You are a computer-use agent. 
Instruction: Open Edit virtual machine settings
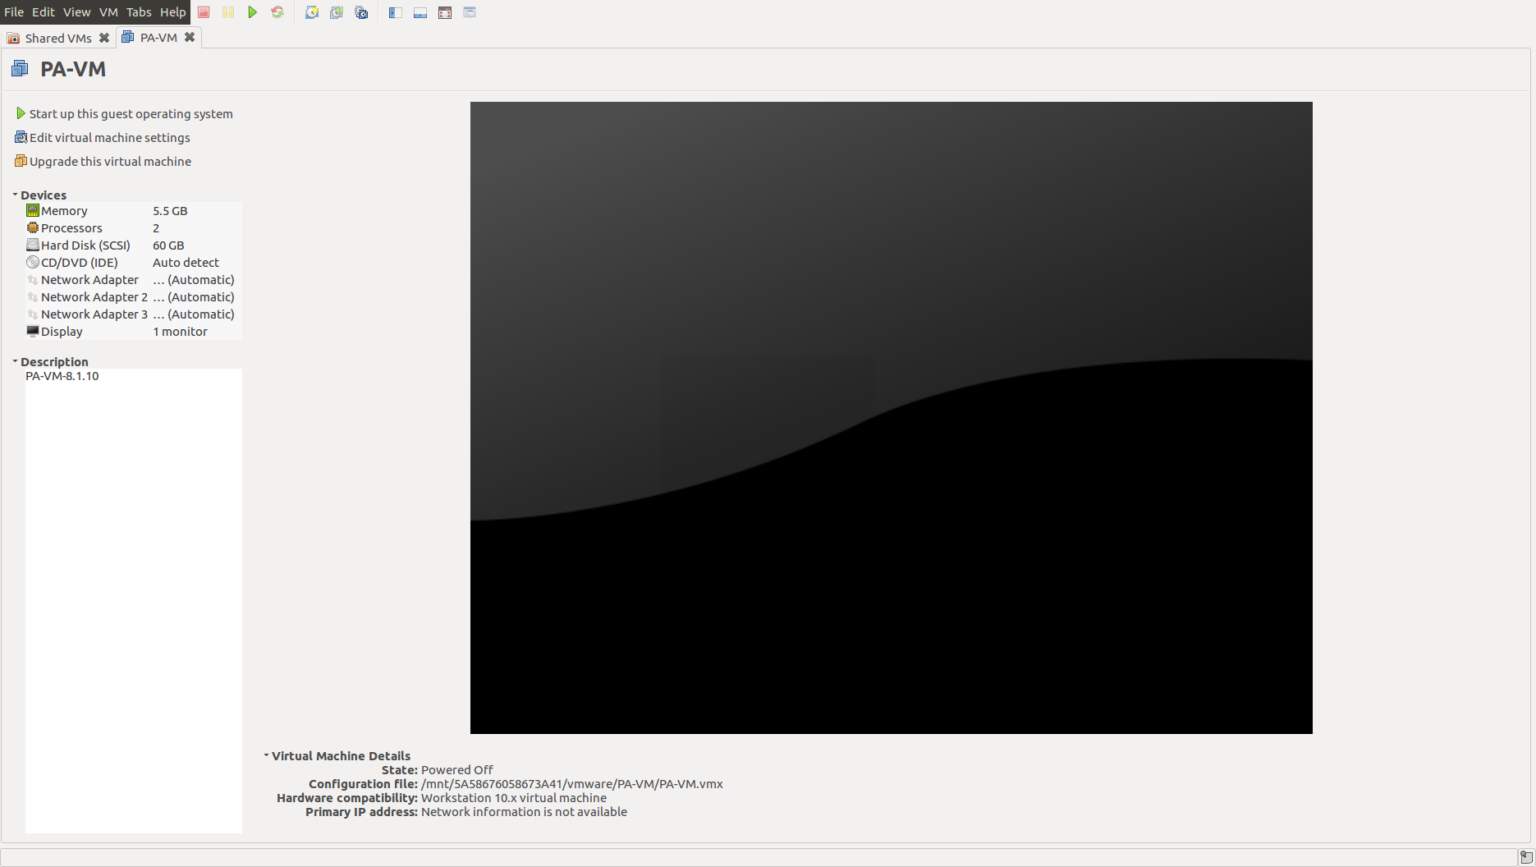109,138
